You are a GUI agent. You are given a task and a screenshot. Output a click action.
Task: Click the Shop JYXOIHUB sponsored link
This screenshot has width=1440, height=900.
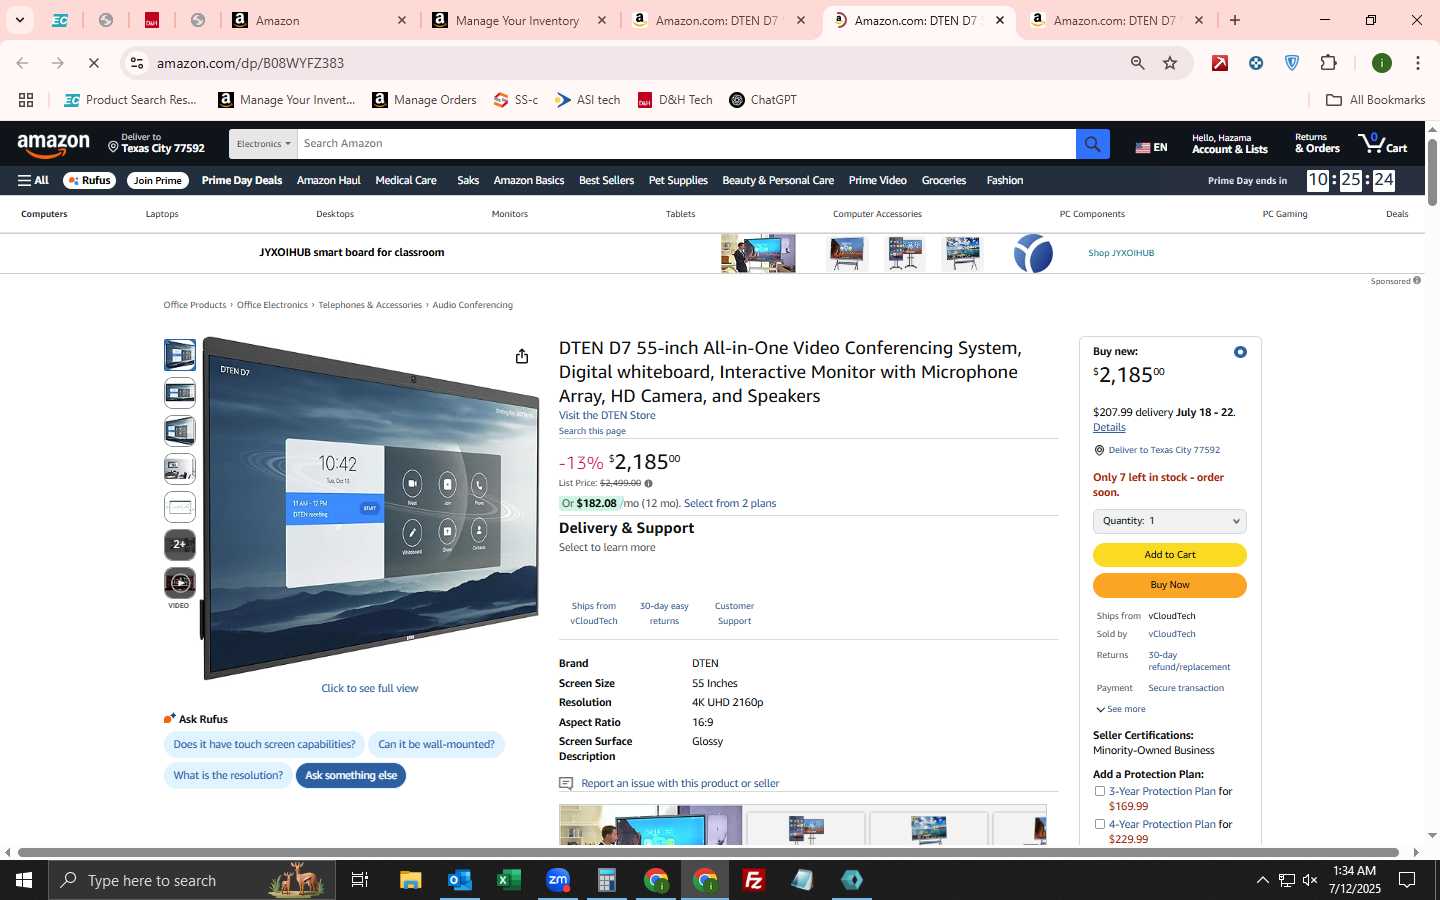point(1121,253)
